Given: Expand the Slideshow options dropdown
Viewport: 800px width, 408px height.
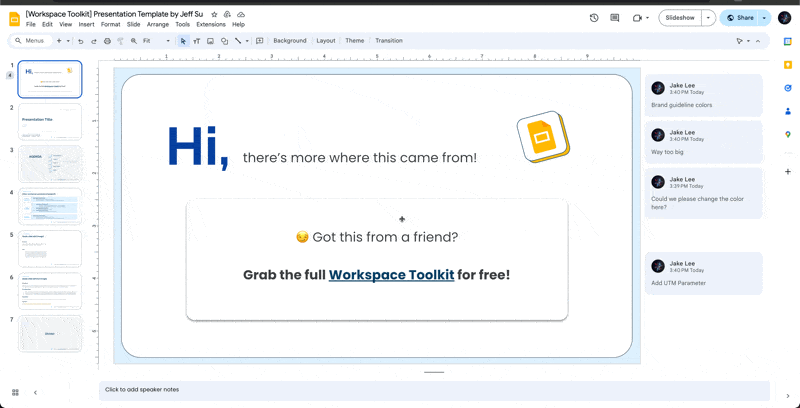Looking at the screenshot, I should click(709, 18).
